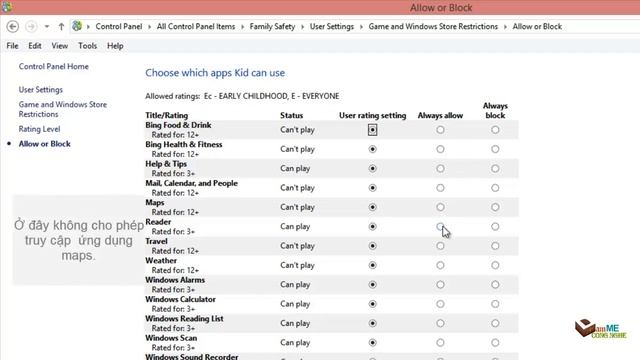Always block Windows Calculator
The height and width of the screenshot is (360, 640).
pyautogui.click(x=495, y=304)
